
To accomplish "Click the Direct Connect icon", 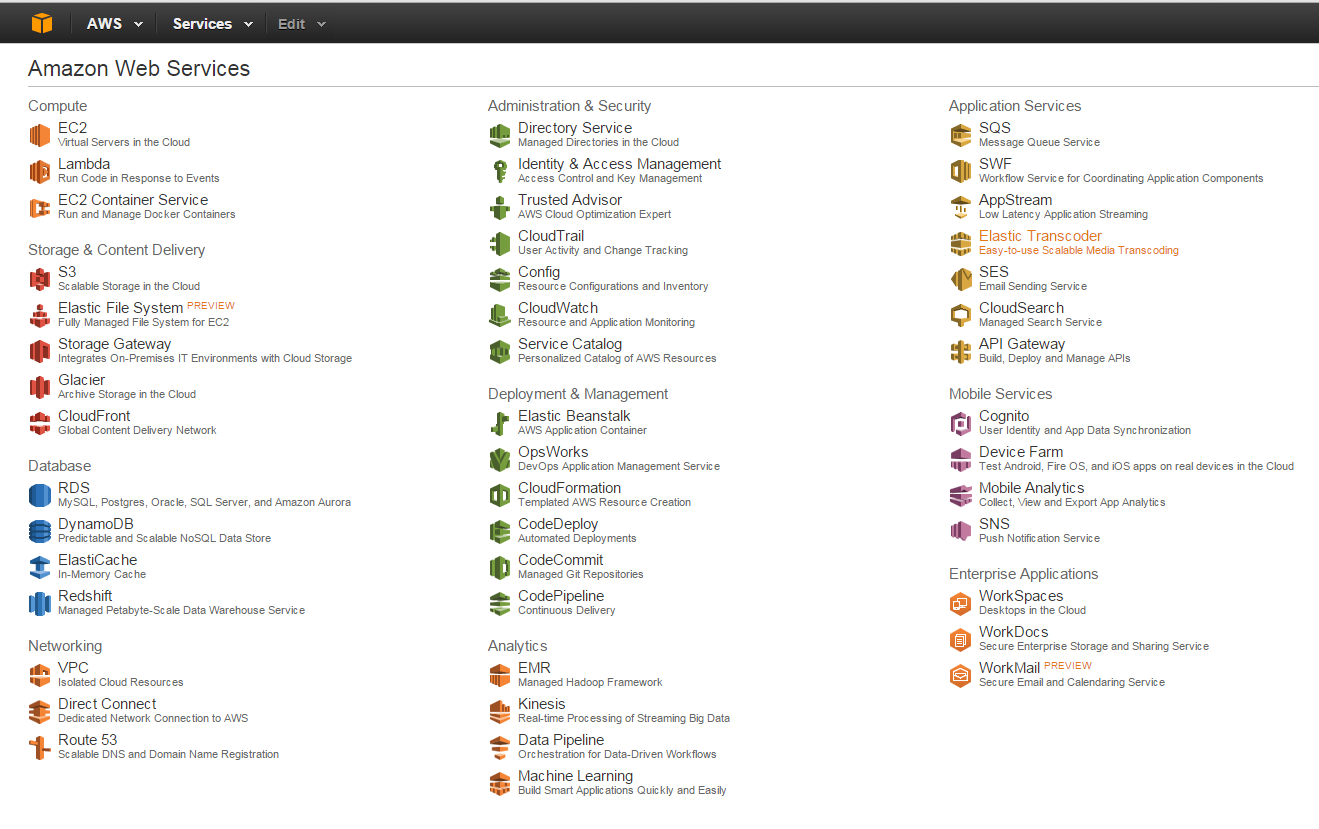I will point(39,711).
